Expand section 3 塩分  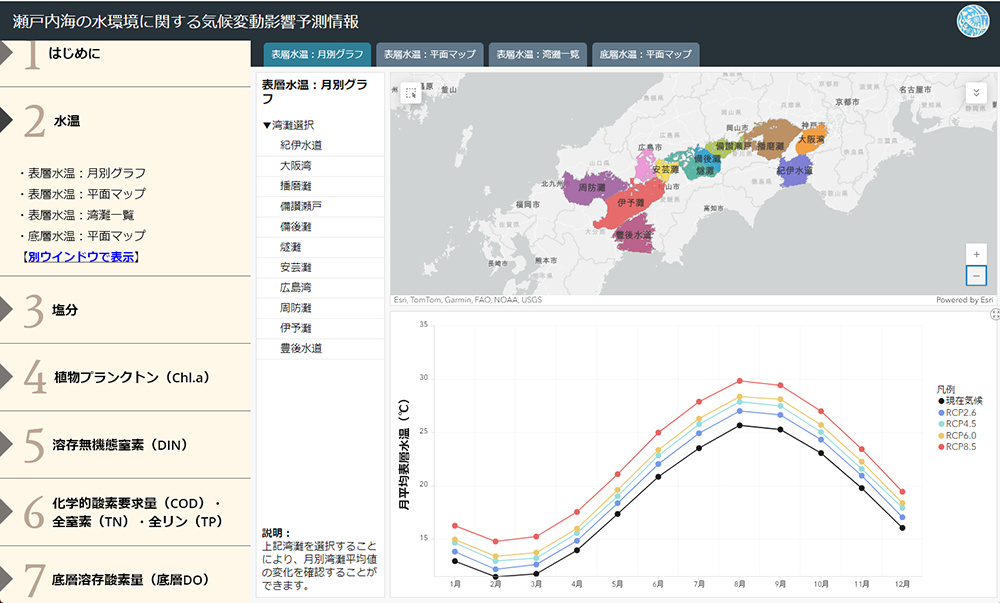65,310
